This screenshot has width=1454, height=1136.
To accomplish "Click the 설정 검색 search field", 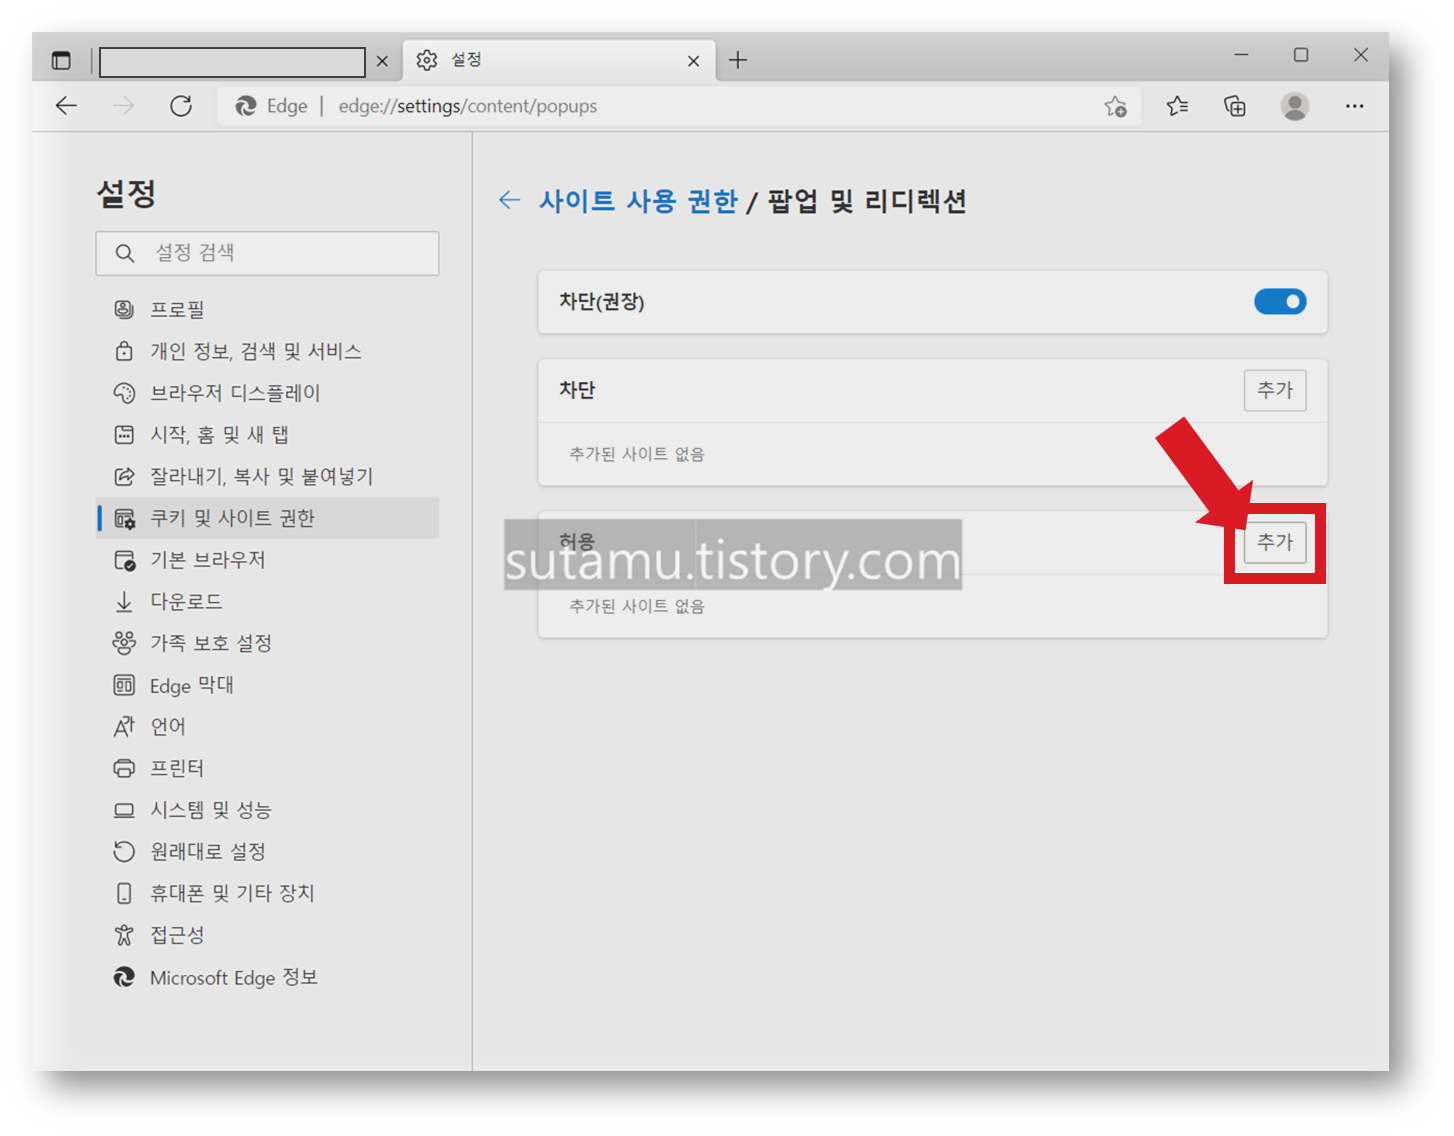I will coord(267,253).
